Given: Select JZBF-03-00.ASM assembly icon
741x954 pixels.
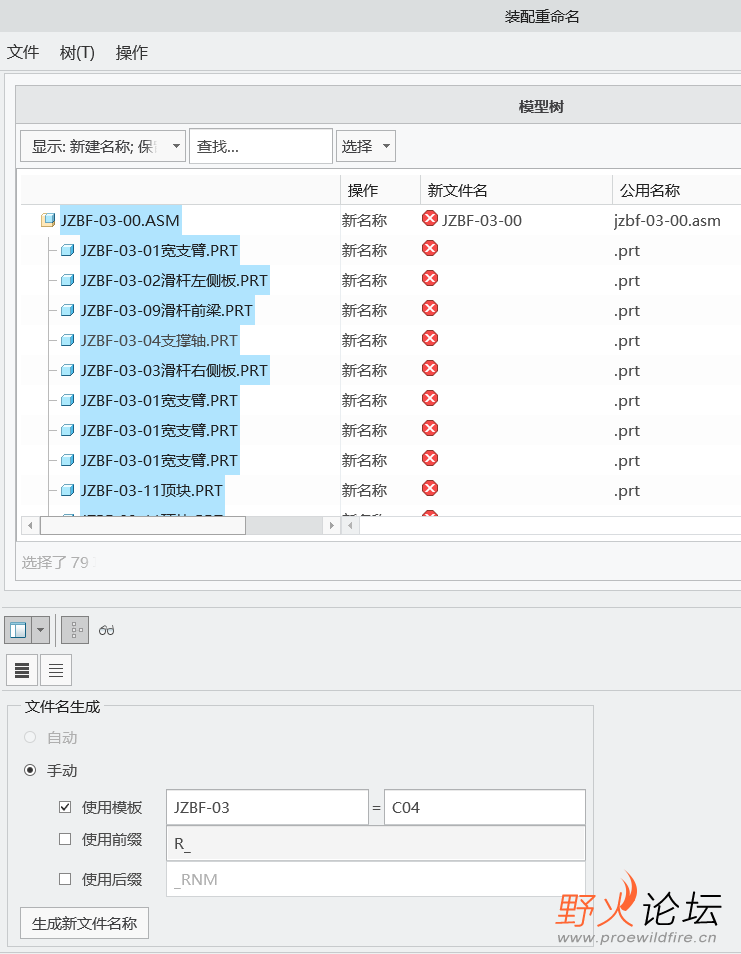Looking at the screenshot, I should 48,220.
